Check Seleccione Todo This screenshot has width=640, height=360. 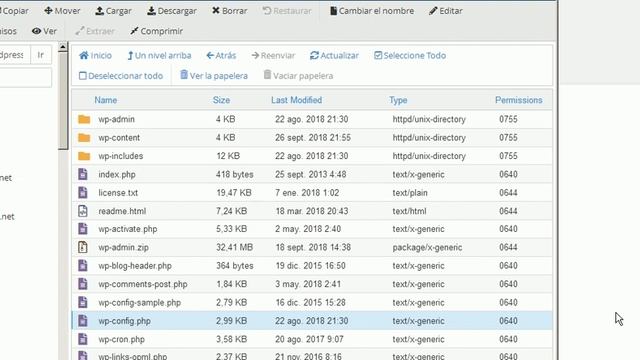click(410, 56)
